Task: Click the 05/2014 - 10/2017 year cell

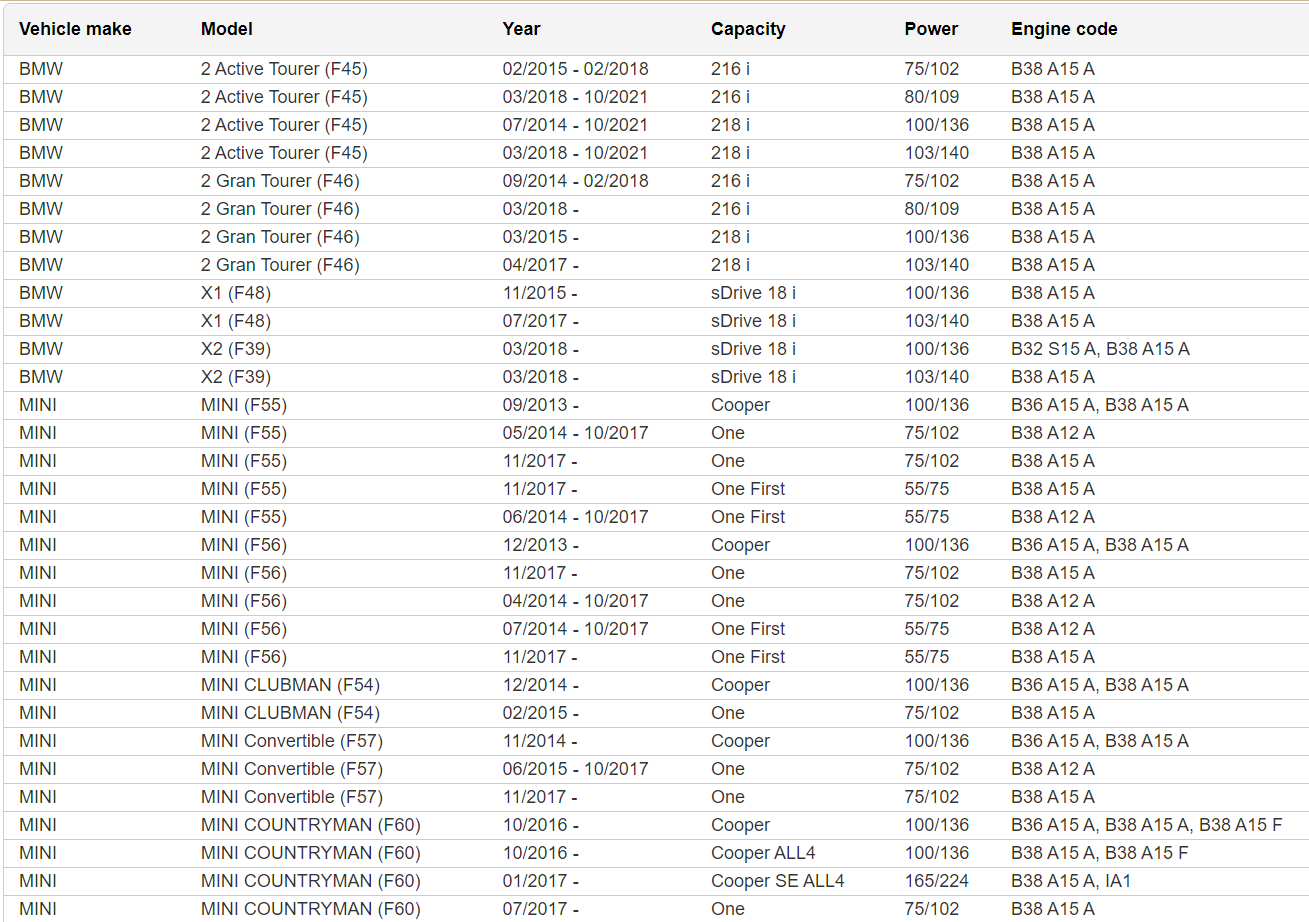Action: coord(575,433)
